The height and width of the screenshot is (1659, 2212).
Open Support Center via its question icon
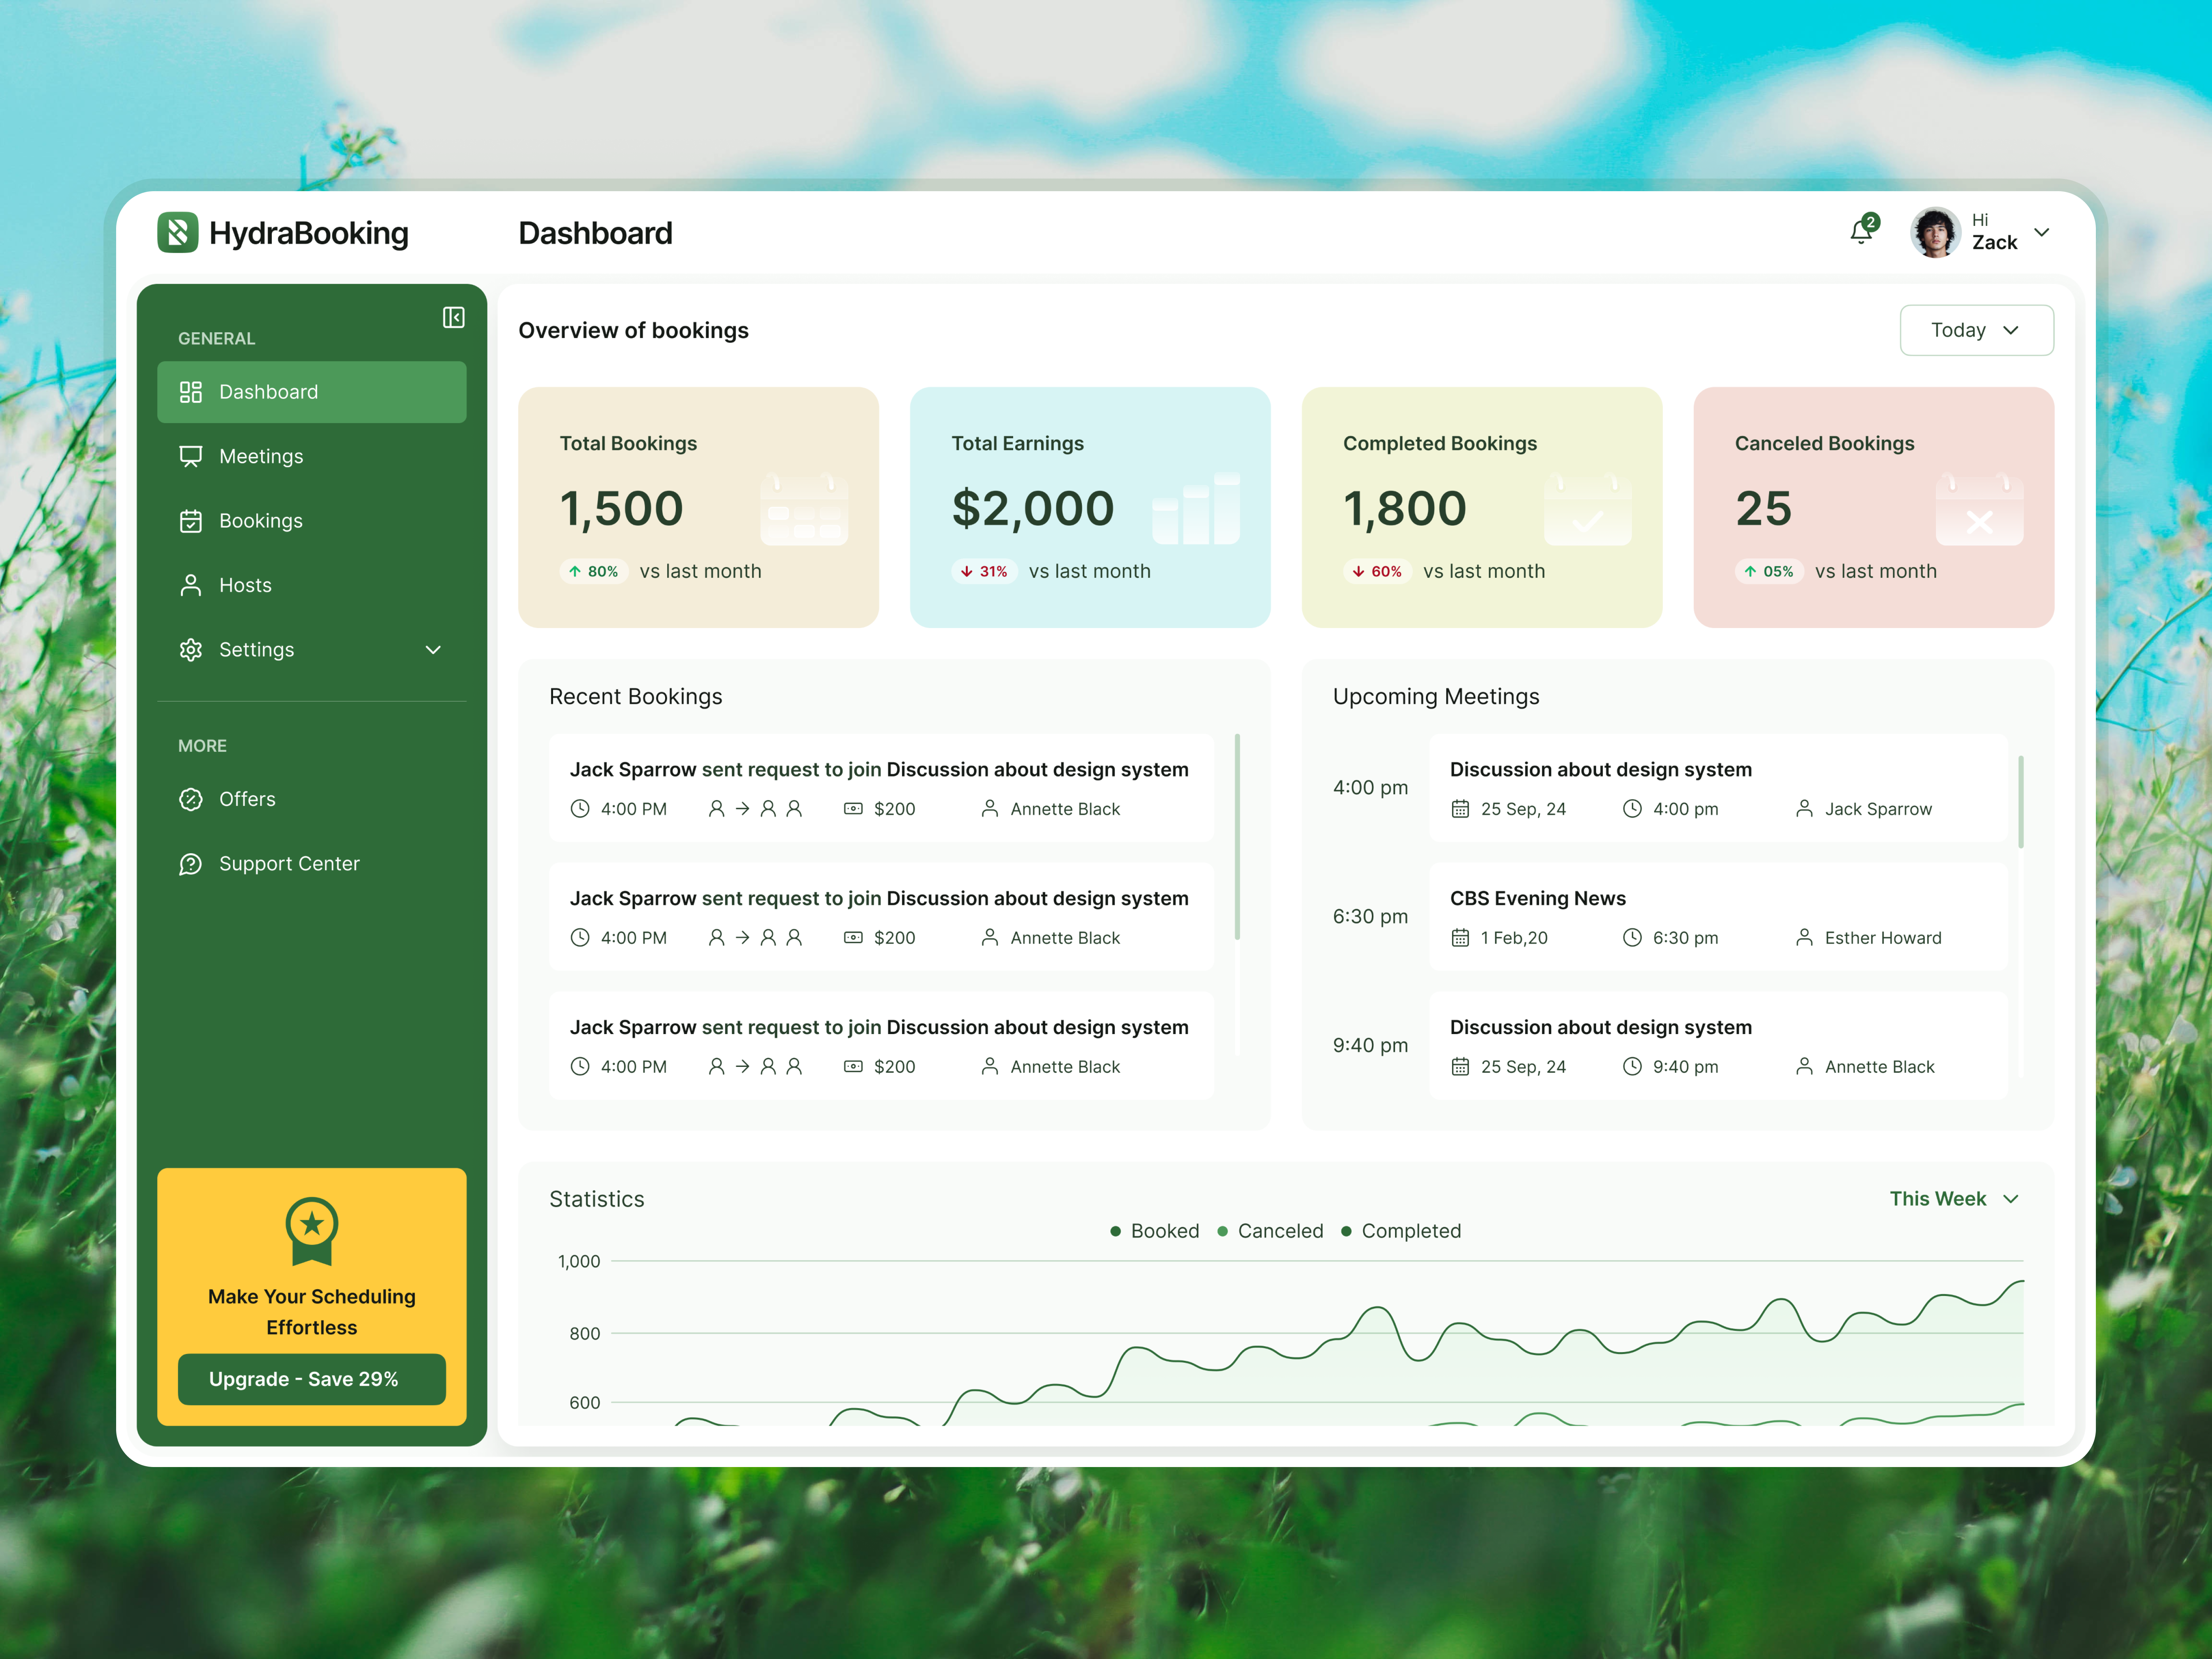pyautogui.click(x=191, y=863)
